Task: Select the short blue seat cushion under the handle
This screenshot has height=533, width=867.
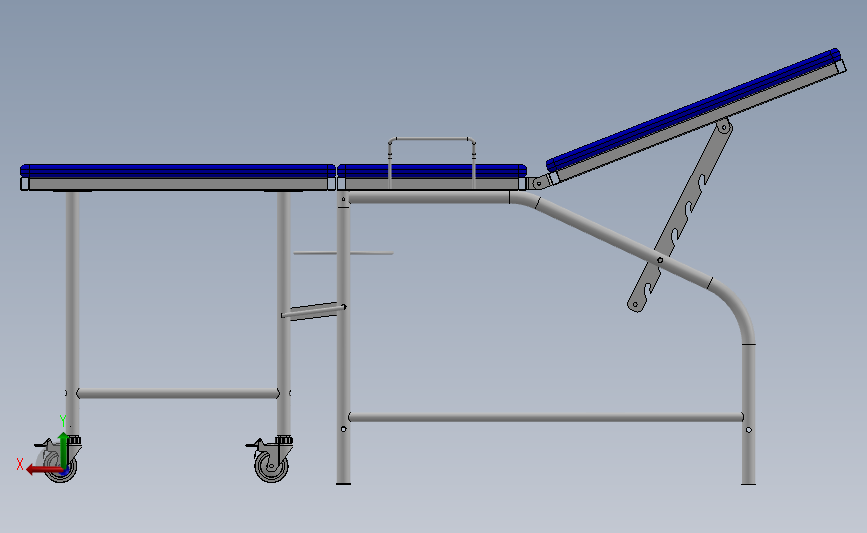Action: click(x=432, y=170)
